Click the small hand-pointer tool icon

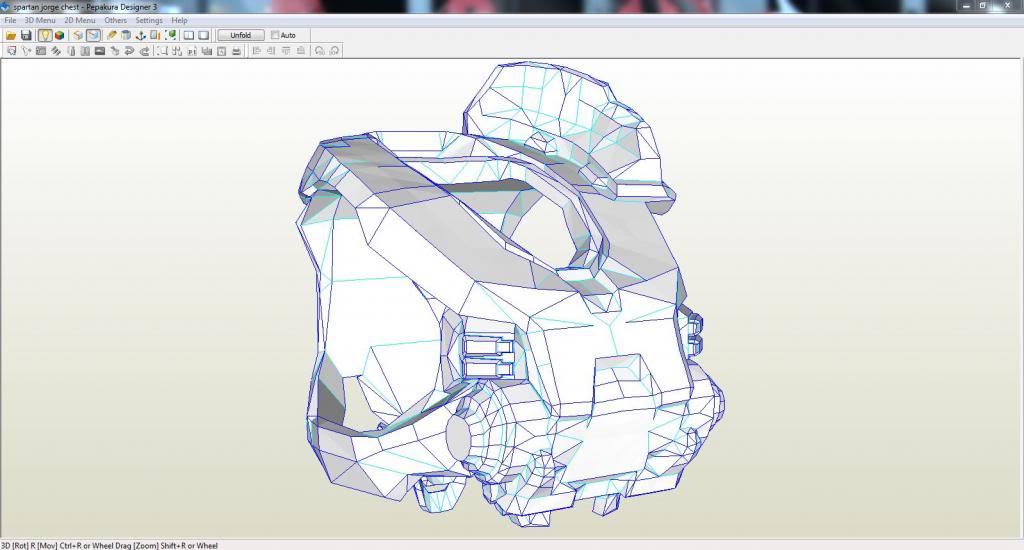click(114, 51)
